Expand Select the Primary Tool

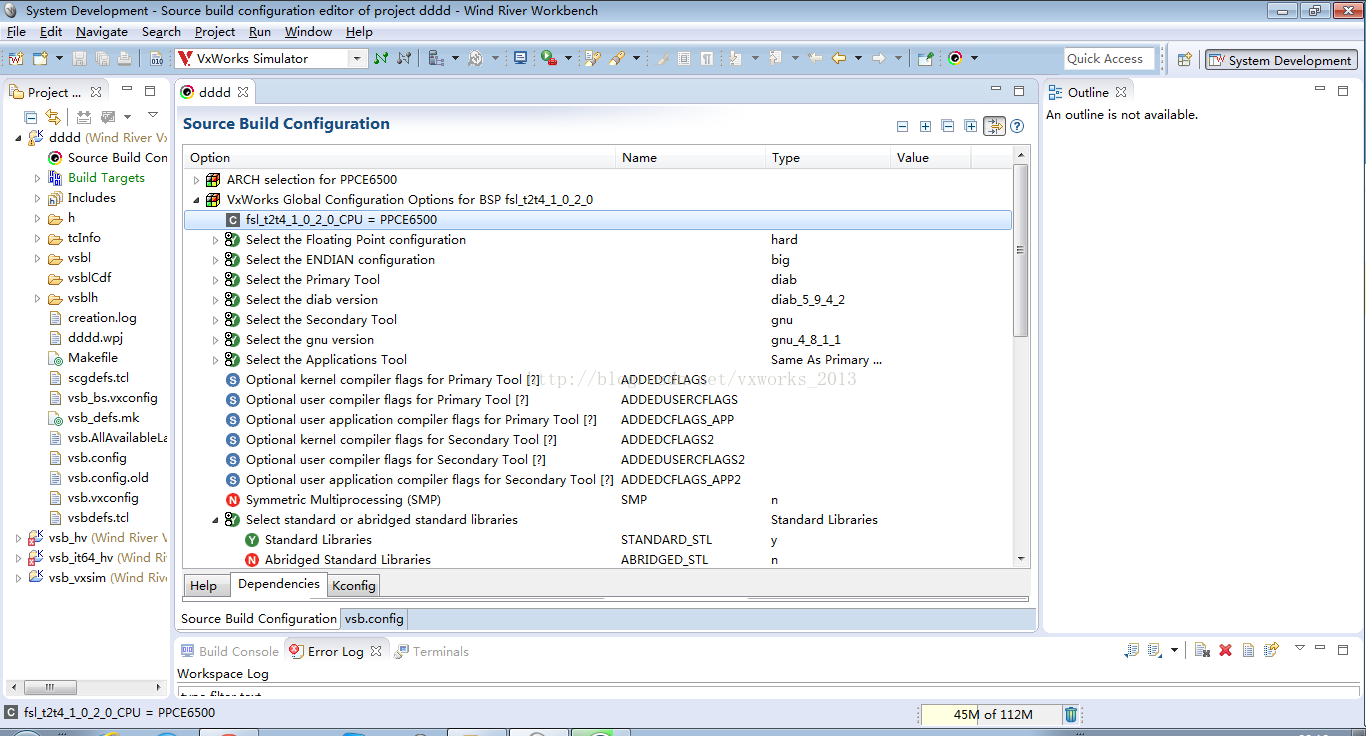(215, 280)
